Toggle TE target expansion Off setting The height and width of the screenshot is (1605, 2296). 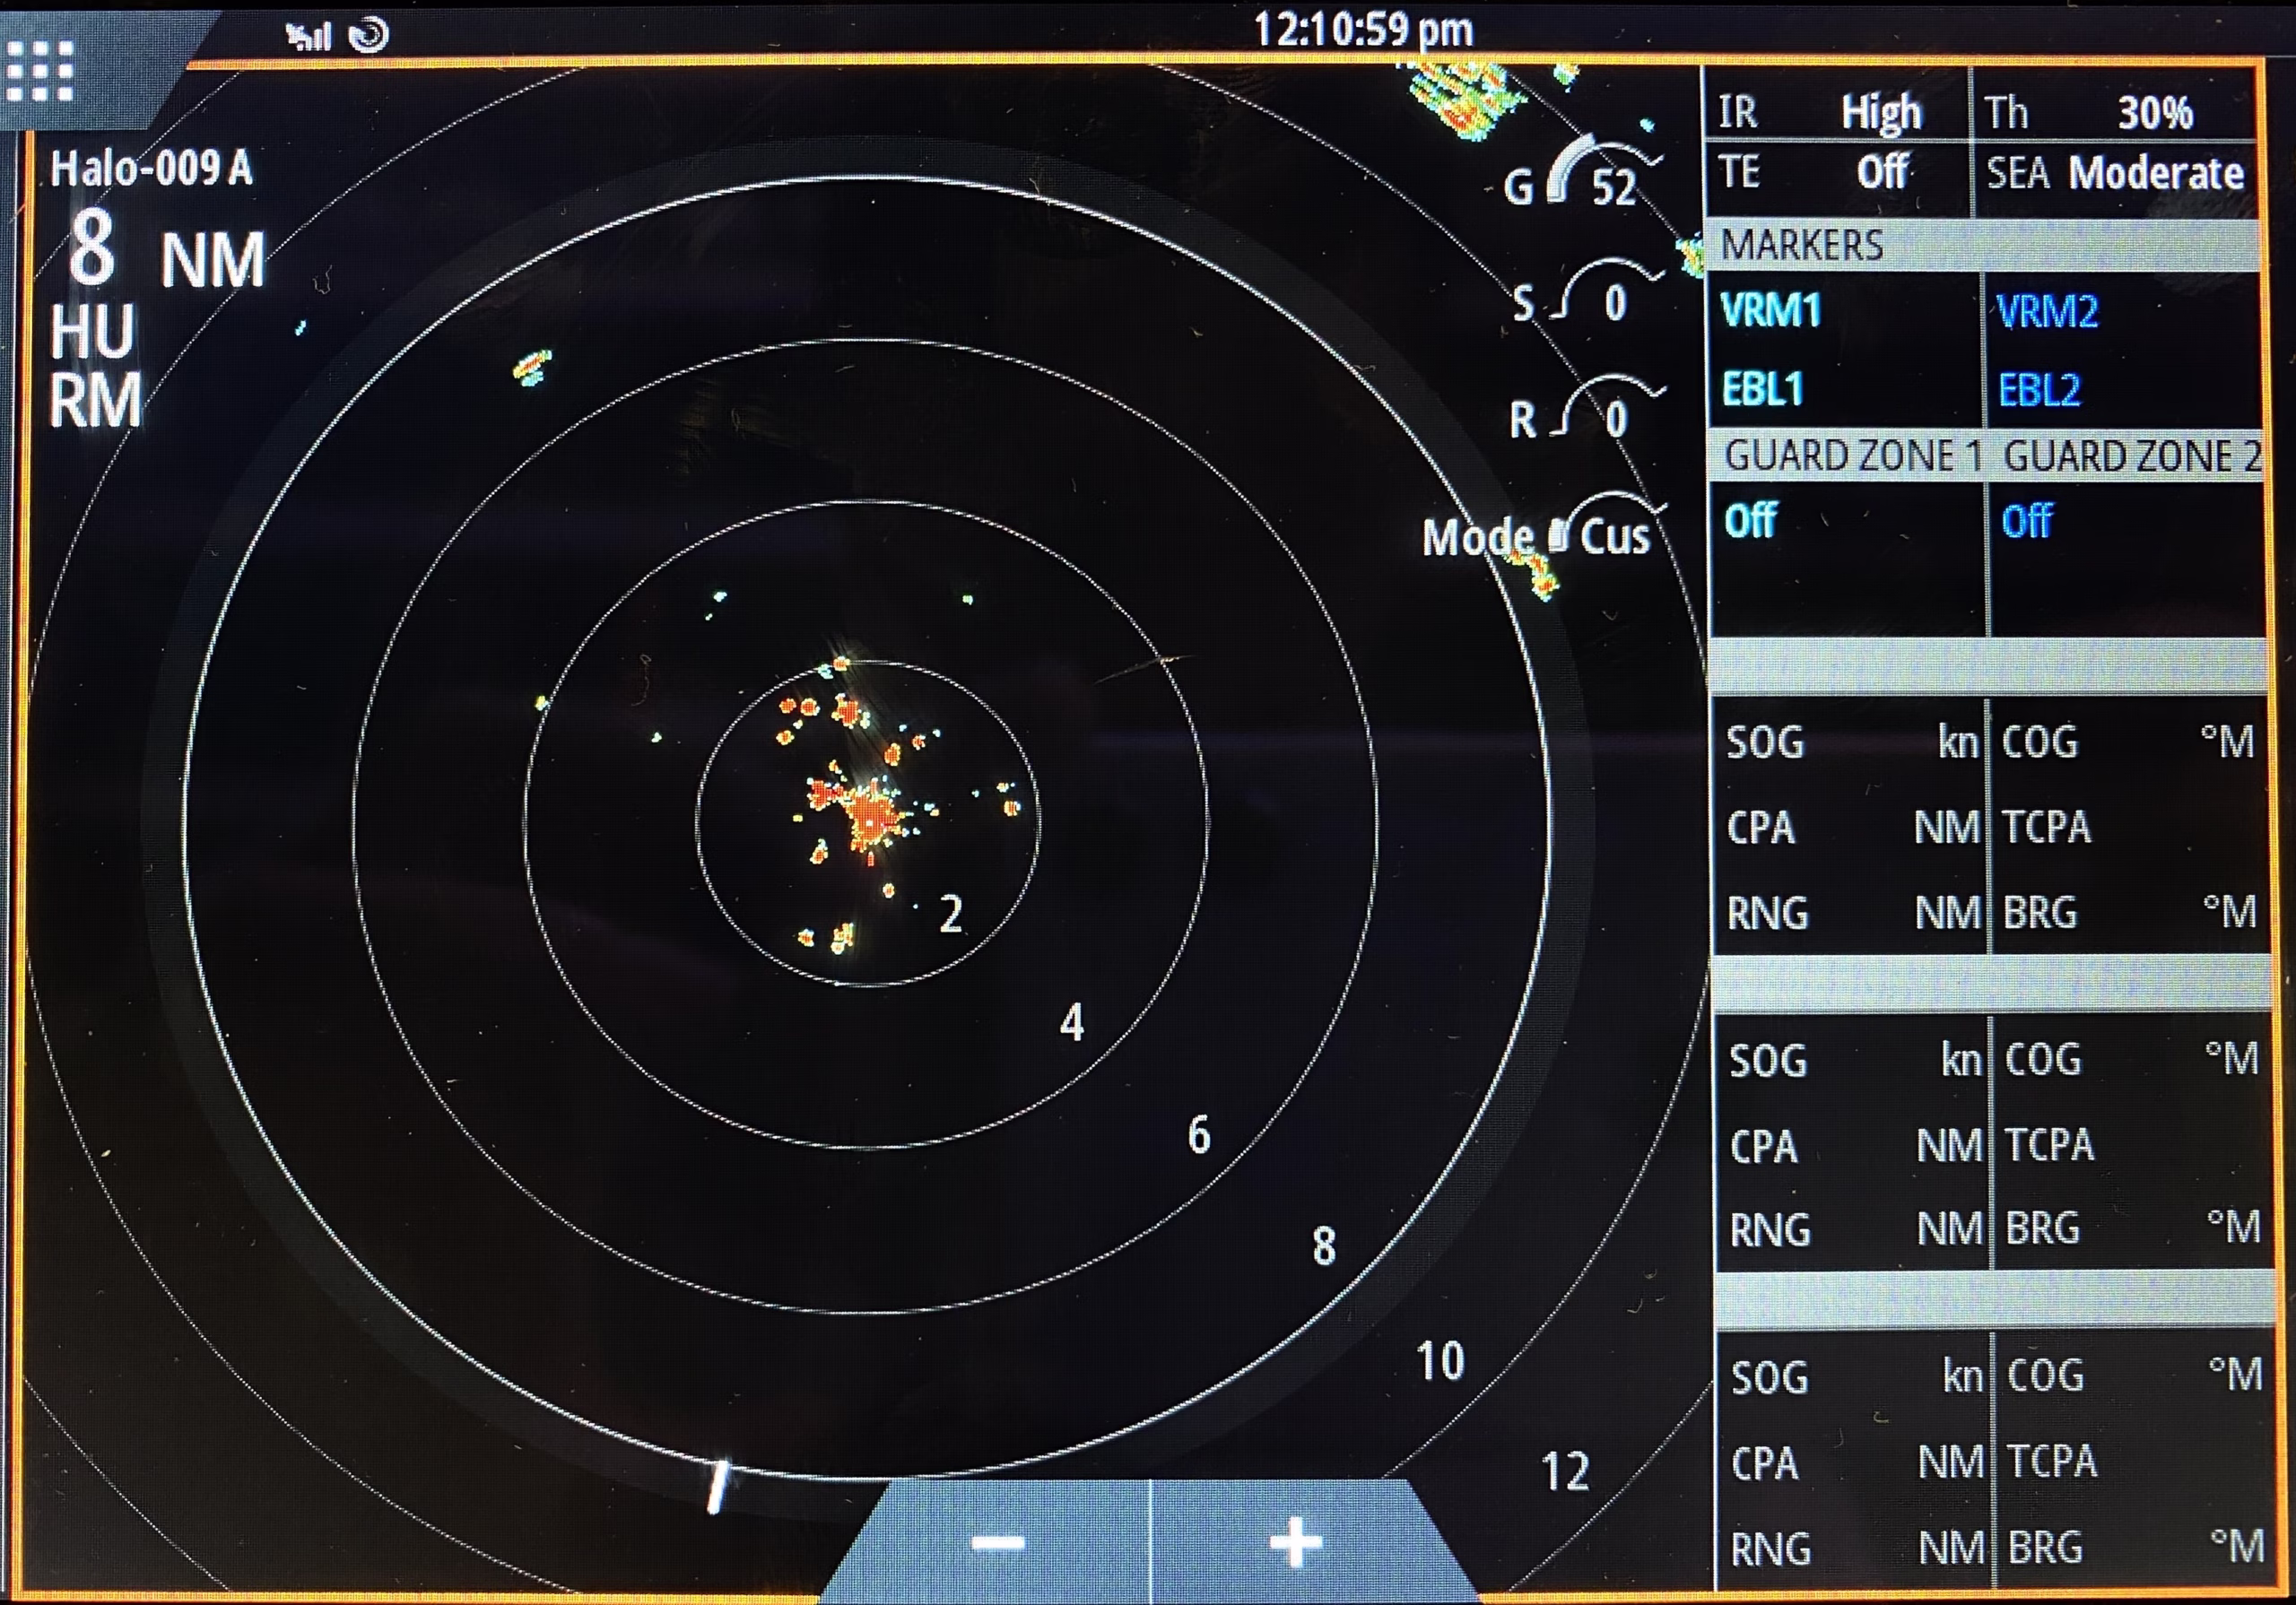(1836, 172)
